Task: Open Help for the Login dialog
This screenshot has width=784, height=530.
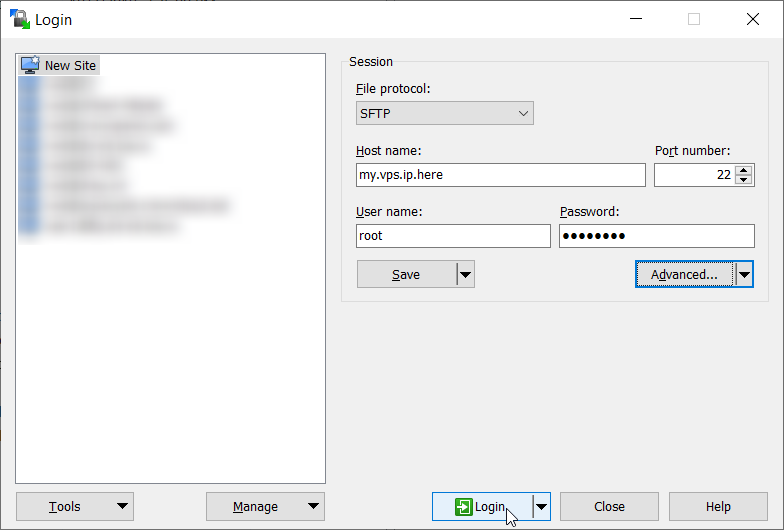Action: click(718, 506)
